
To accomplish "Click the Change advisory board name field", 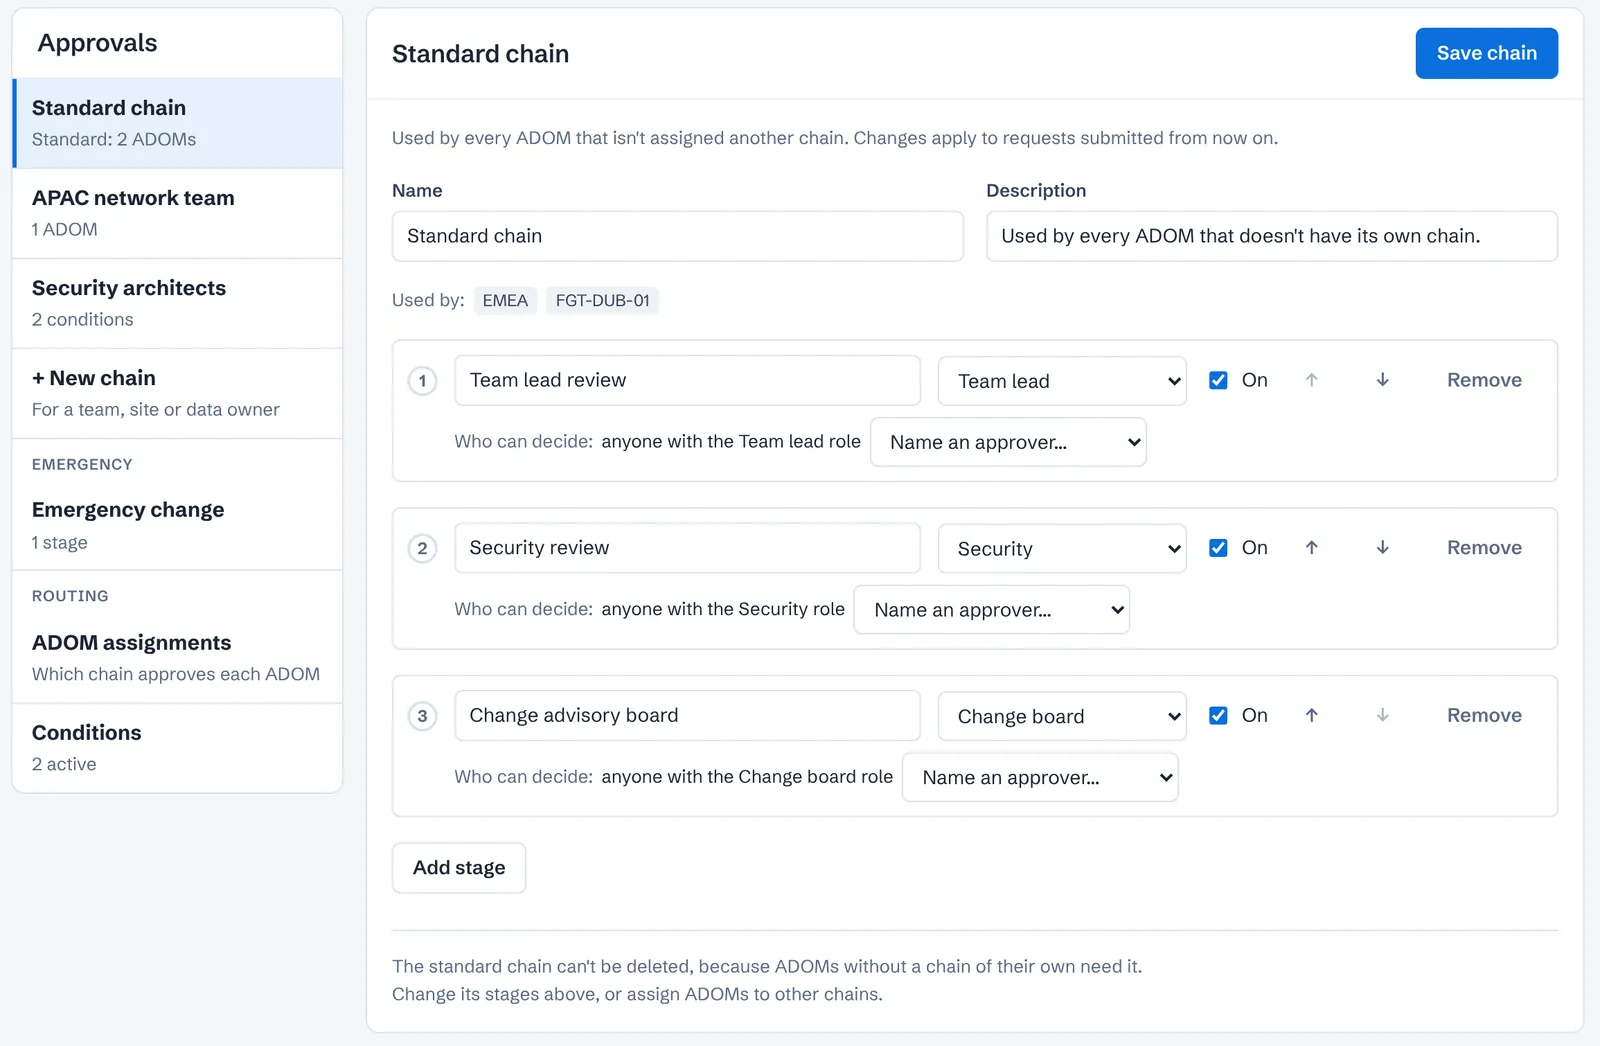I will 687,716.
